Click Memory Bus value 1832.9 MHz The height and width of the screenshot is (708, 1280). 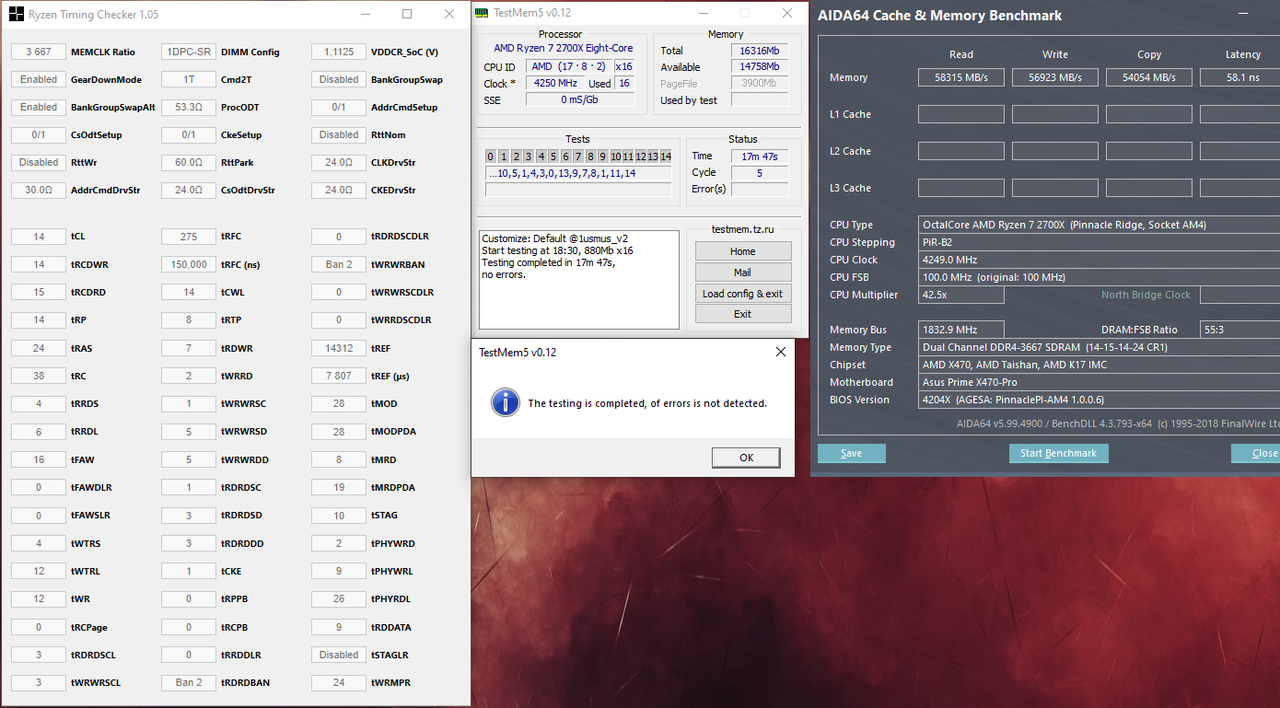(961, 330)
